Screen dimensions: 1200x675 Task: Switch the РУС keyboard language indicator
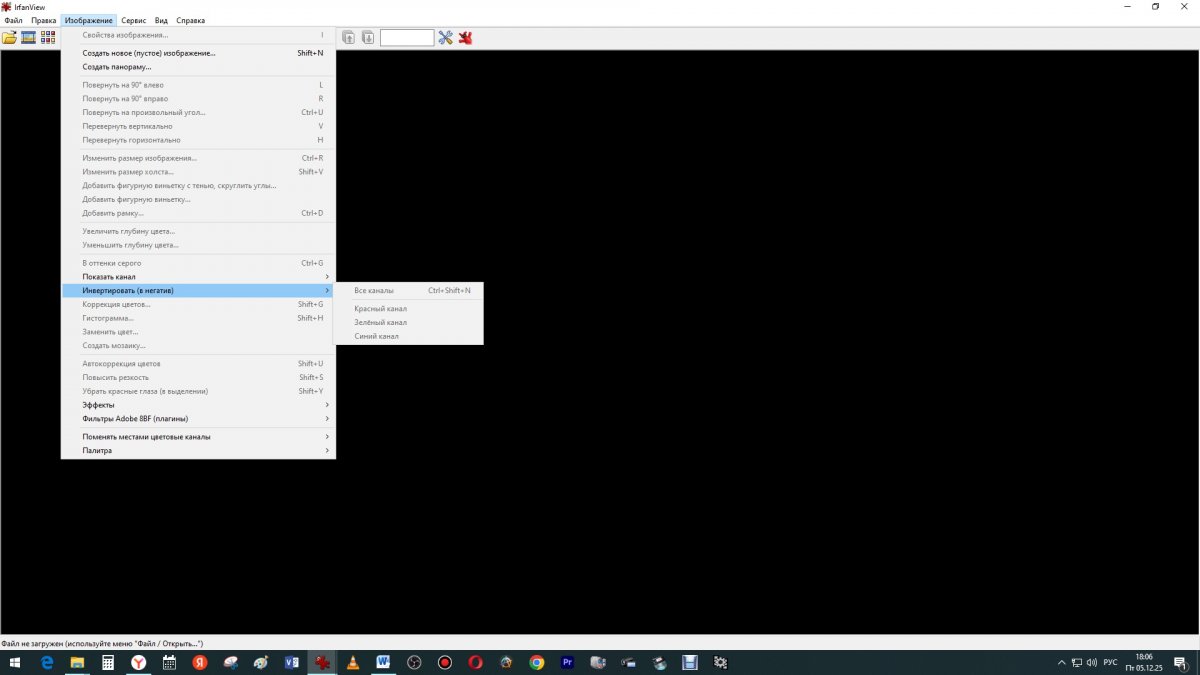1109,662
